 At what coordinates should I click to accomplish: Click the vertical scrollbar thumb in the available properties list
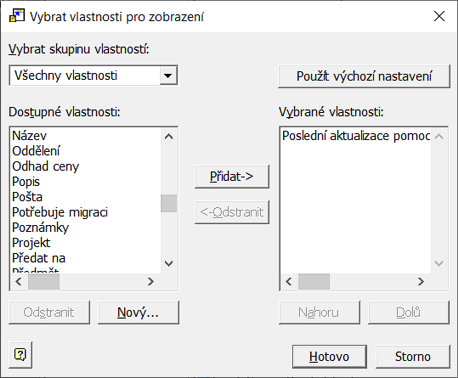[169, 203]
